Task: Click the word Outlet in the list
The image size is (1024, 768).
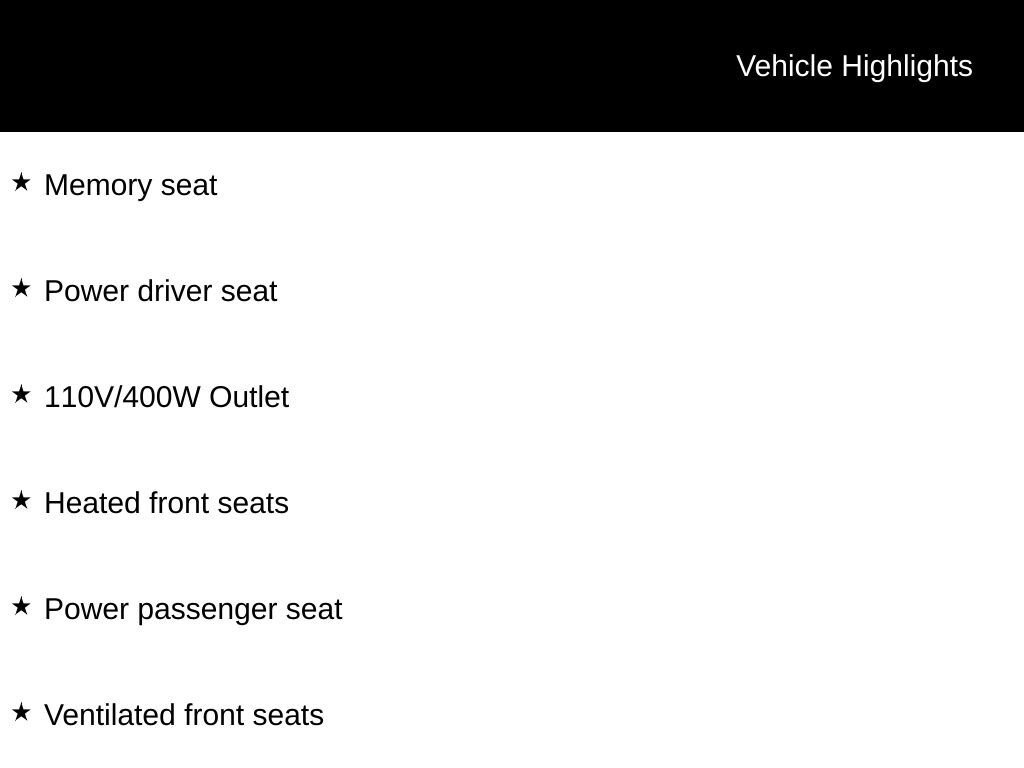Action: 249,398
